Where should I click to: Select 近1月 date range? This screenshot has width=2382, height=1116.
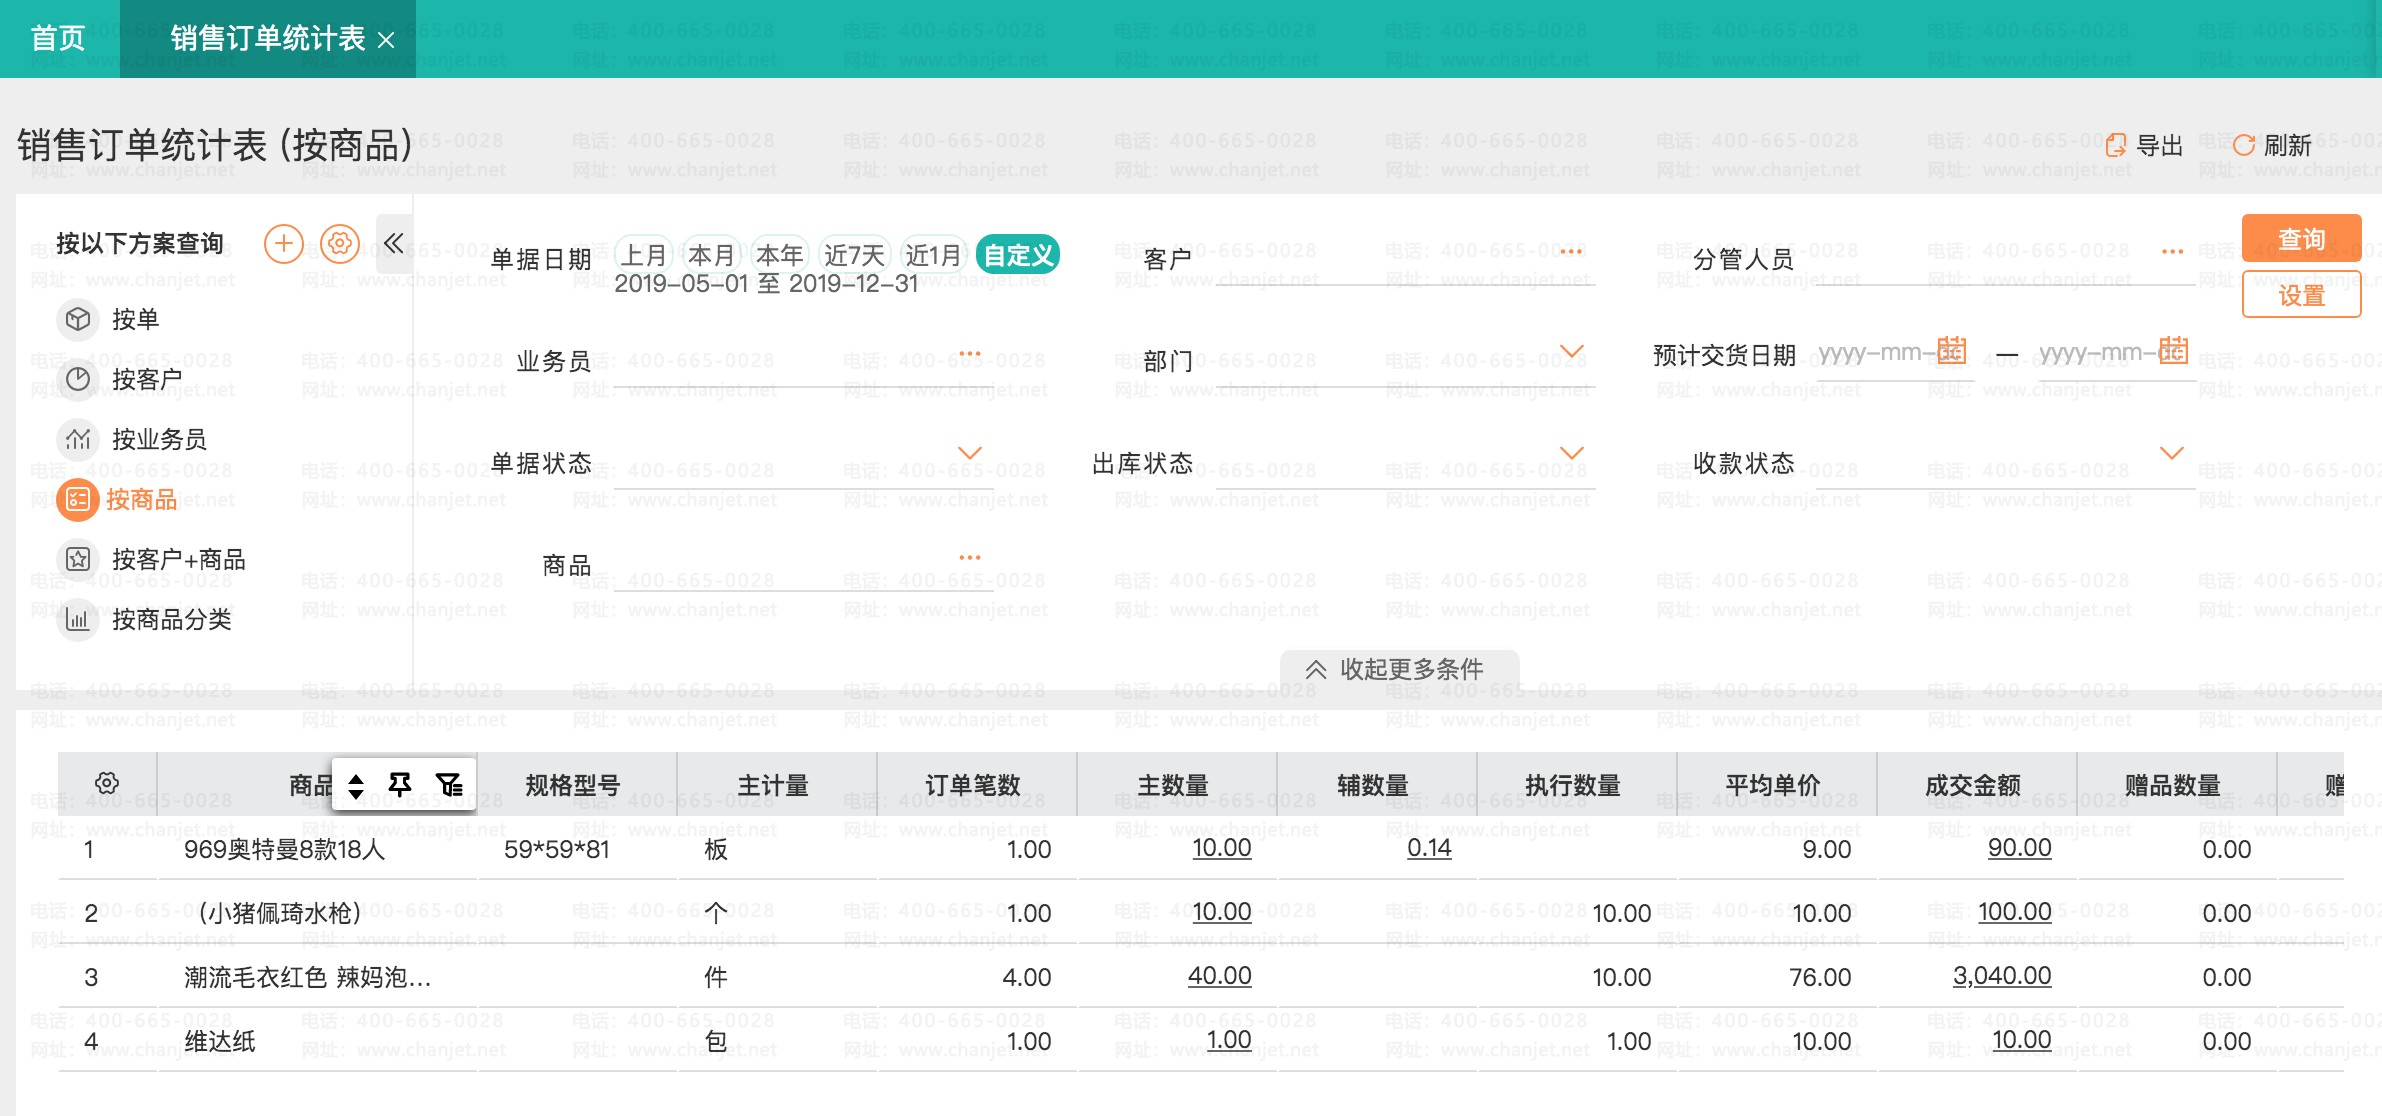click(x=932, y=255)
